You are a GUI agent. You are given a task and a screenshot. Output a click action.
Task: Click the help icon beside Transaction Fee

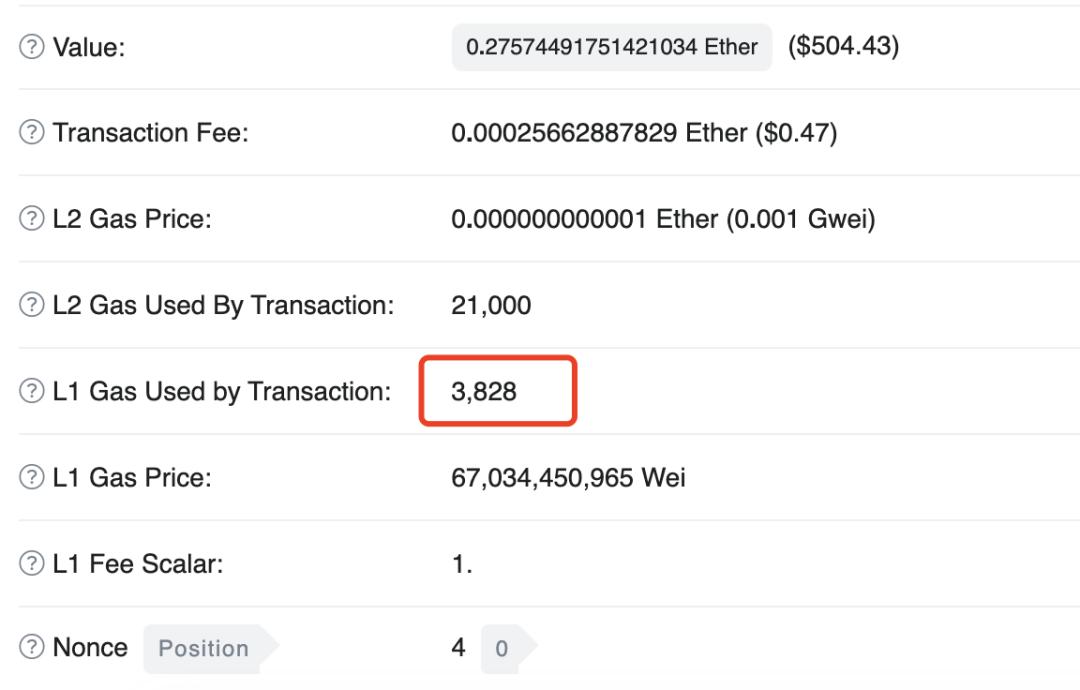click(x=32, y=133)
